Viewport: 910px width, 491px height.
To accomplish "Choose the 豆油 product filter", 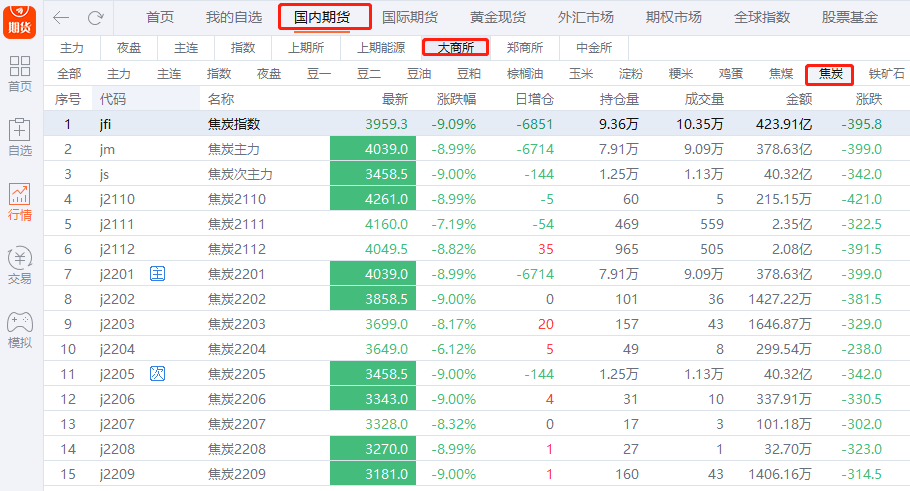I will click(x=419, y=73).
